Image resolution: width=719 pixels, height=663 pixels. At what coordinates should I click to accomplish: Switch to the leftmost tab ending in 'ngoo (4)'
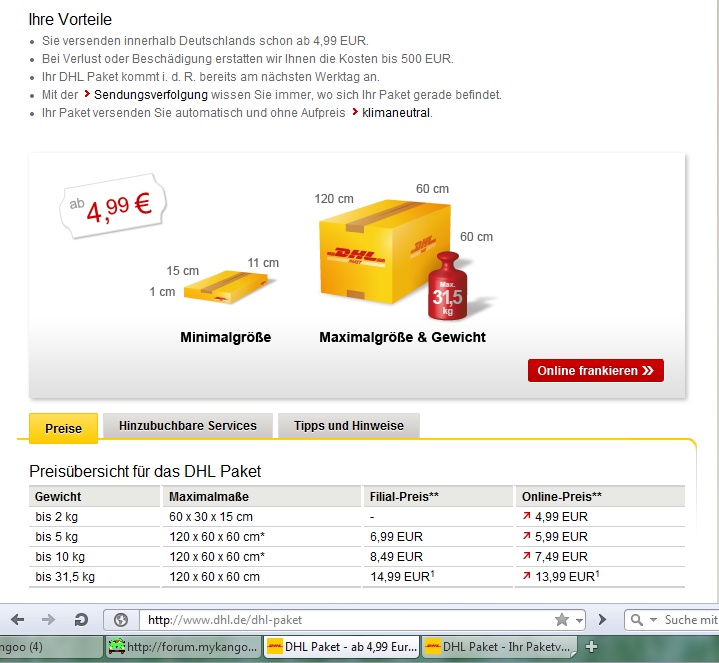pos(50,646)
